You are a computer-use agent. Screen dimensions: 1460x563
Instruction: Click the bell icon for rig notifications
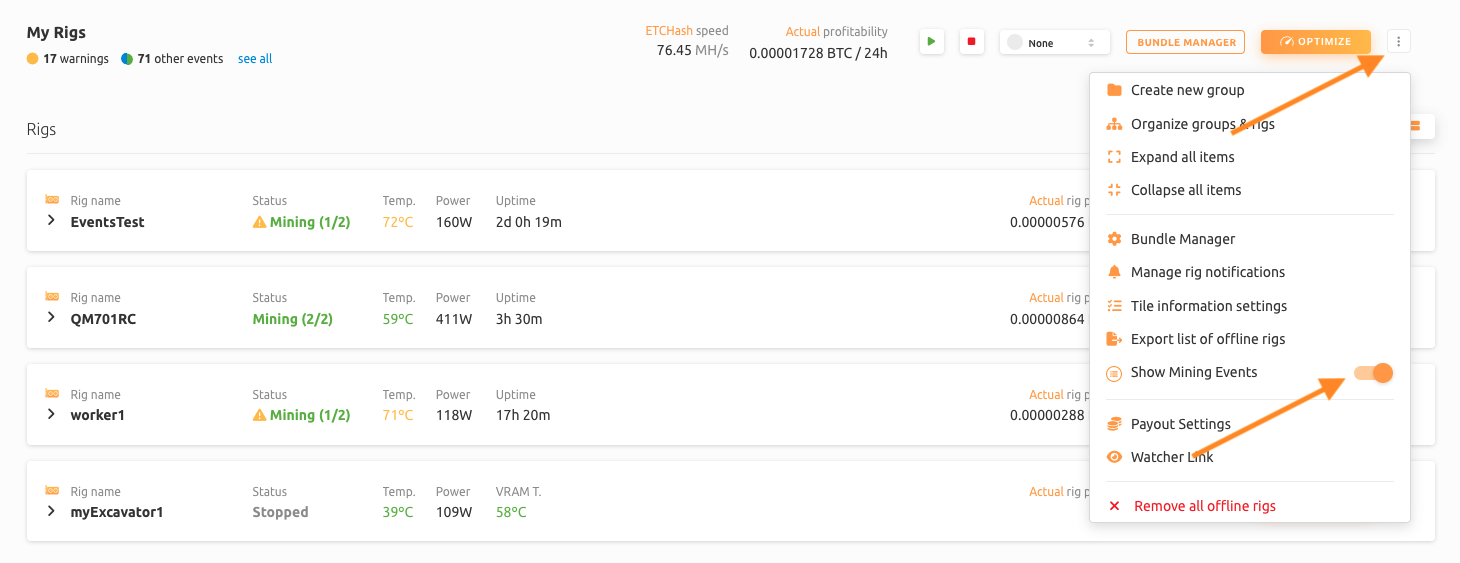(x=1114, y=272)
